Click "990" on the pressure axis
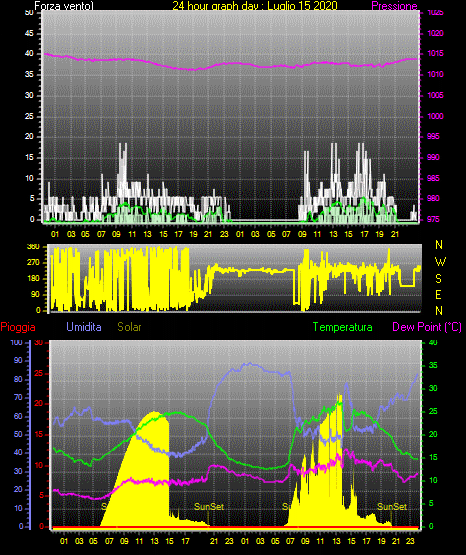 (433, 157)
